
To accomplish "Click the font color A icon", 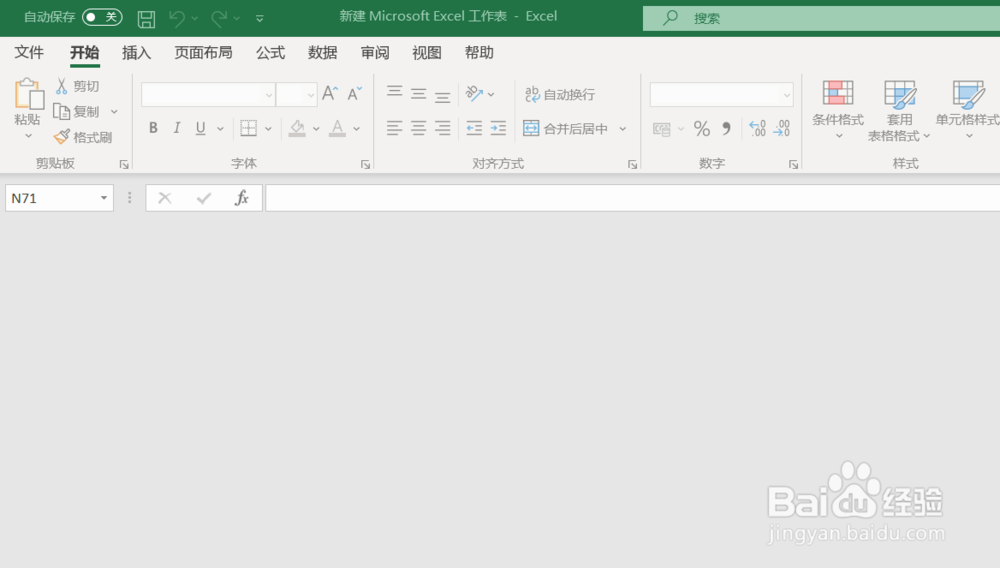I will point(337,128).
